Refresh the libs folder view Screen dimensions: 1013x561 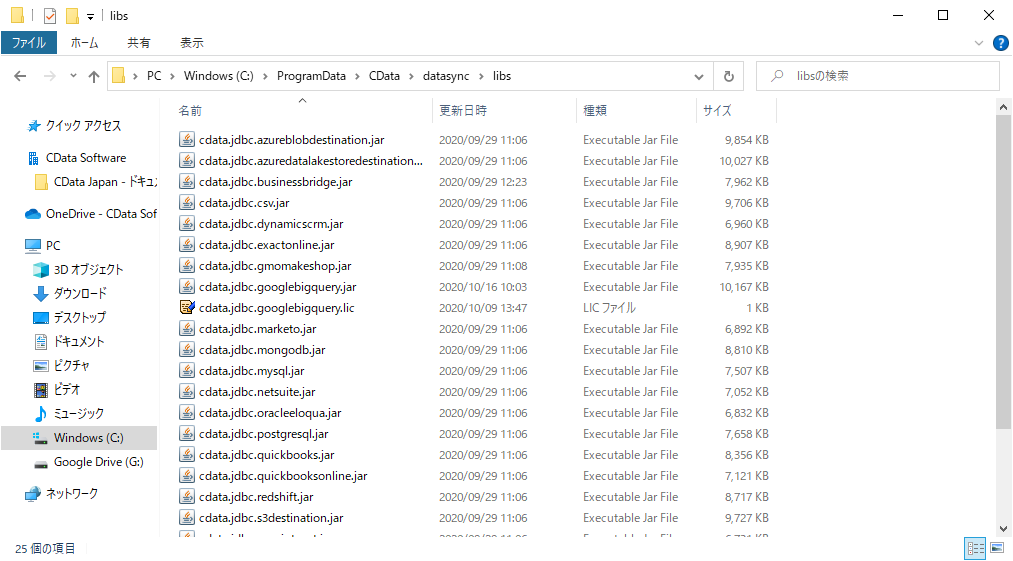click(x=729, y=76)
